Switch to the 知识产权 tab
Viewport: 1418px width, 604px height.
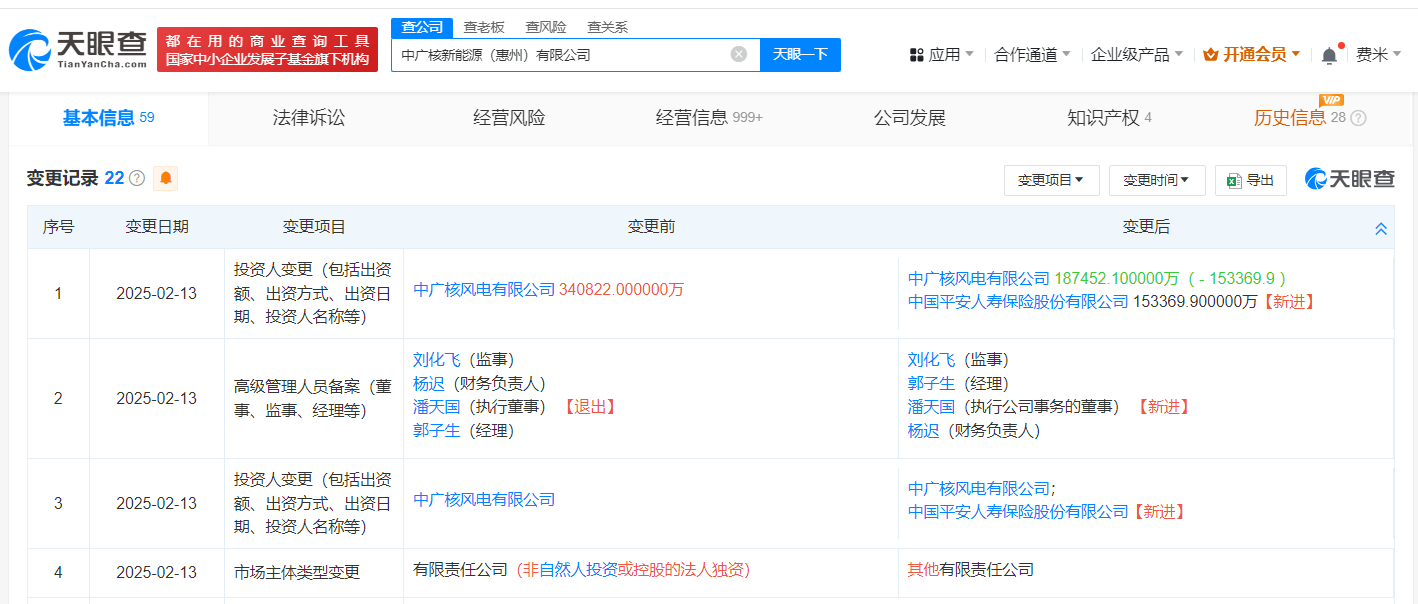pos(1109,118)
